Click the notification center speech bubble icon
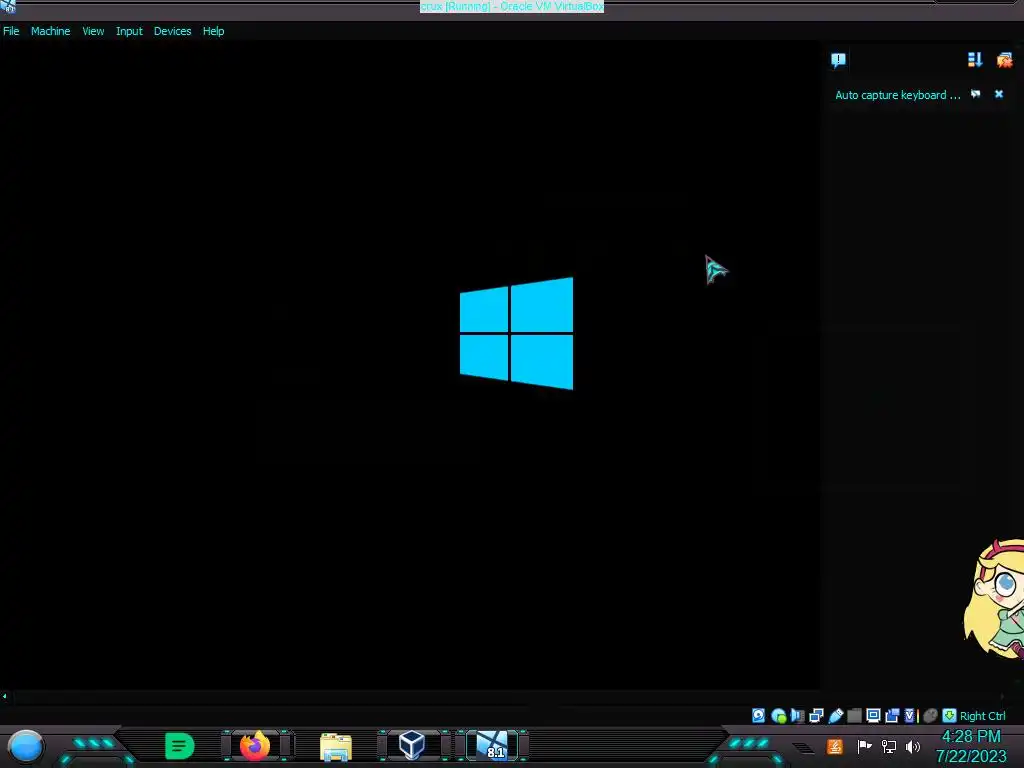 pos(839,60)
